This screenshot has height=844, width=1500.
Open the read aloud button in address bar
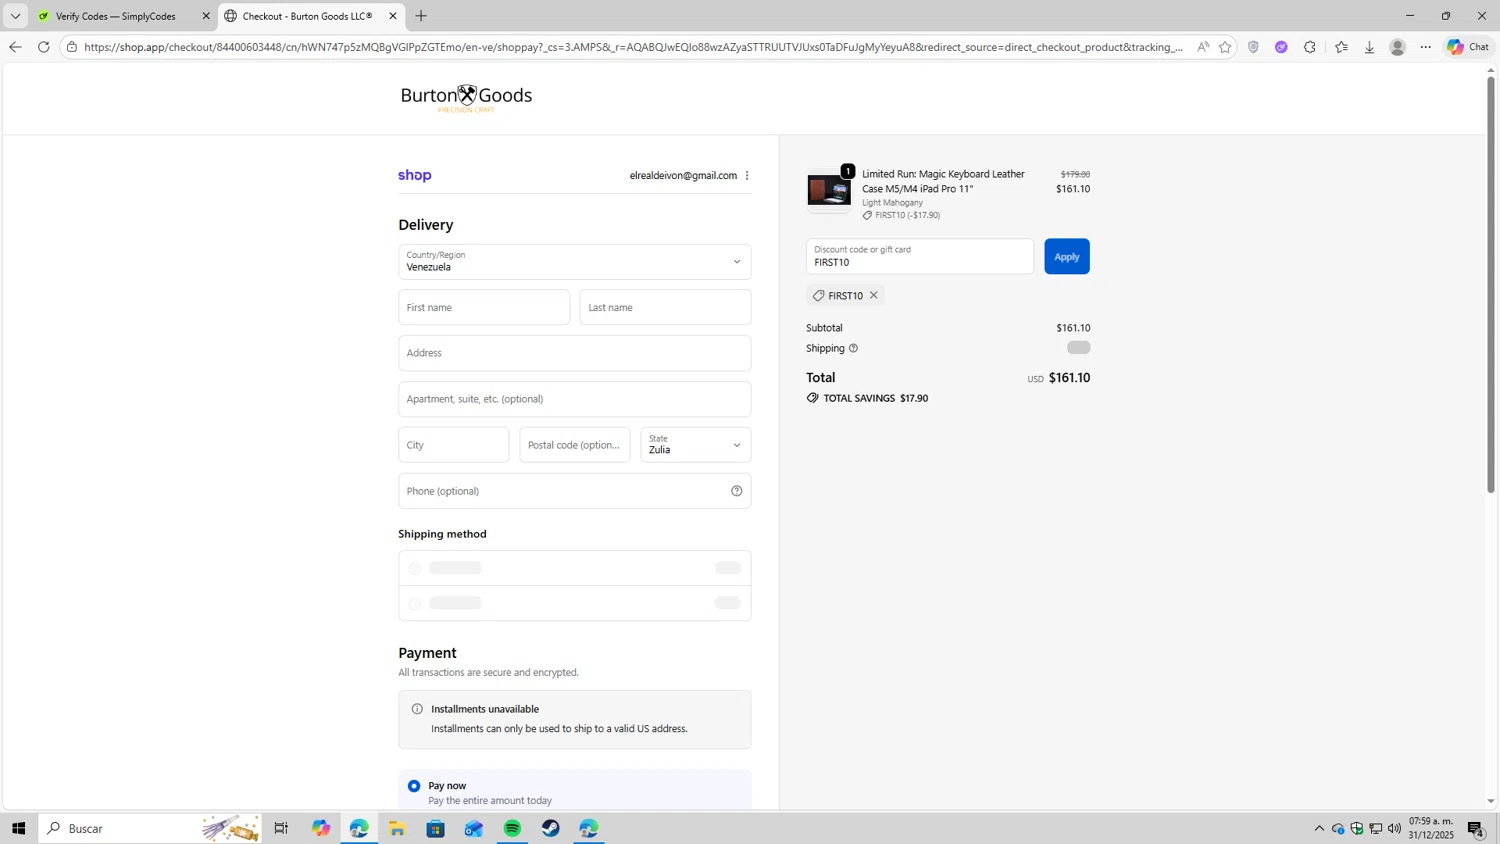click(1203, 47)
